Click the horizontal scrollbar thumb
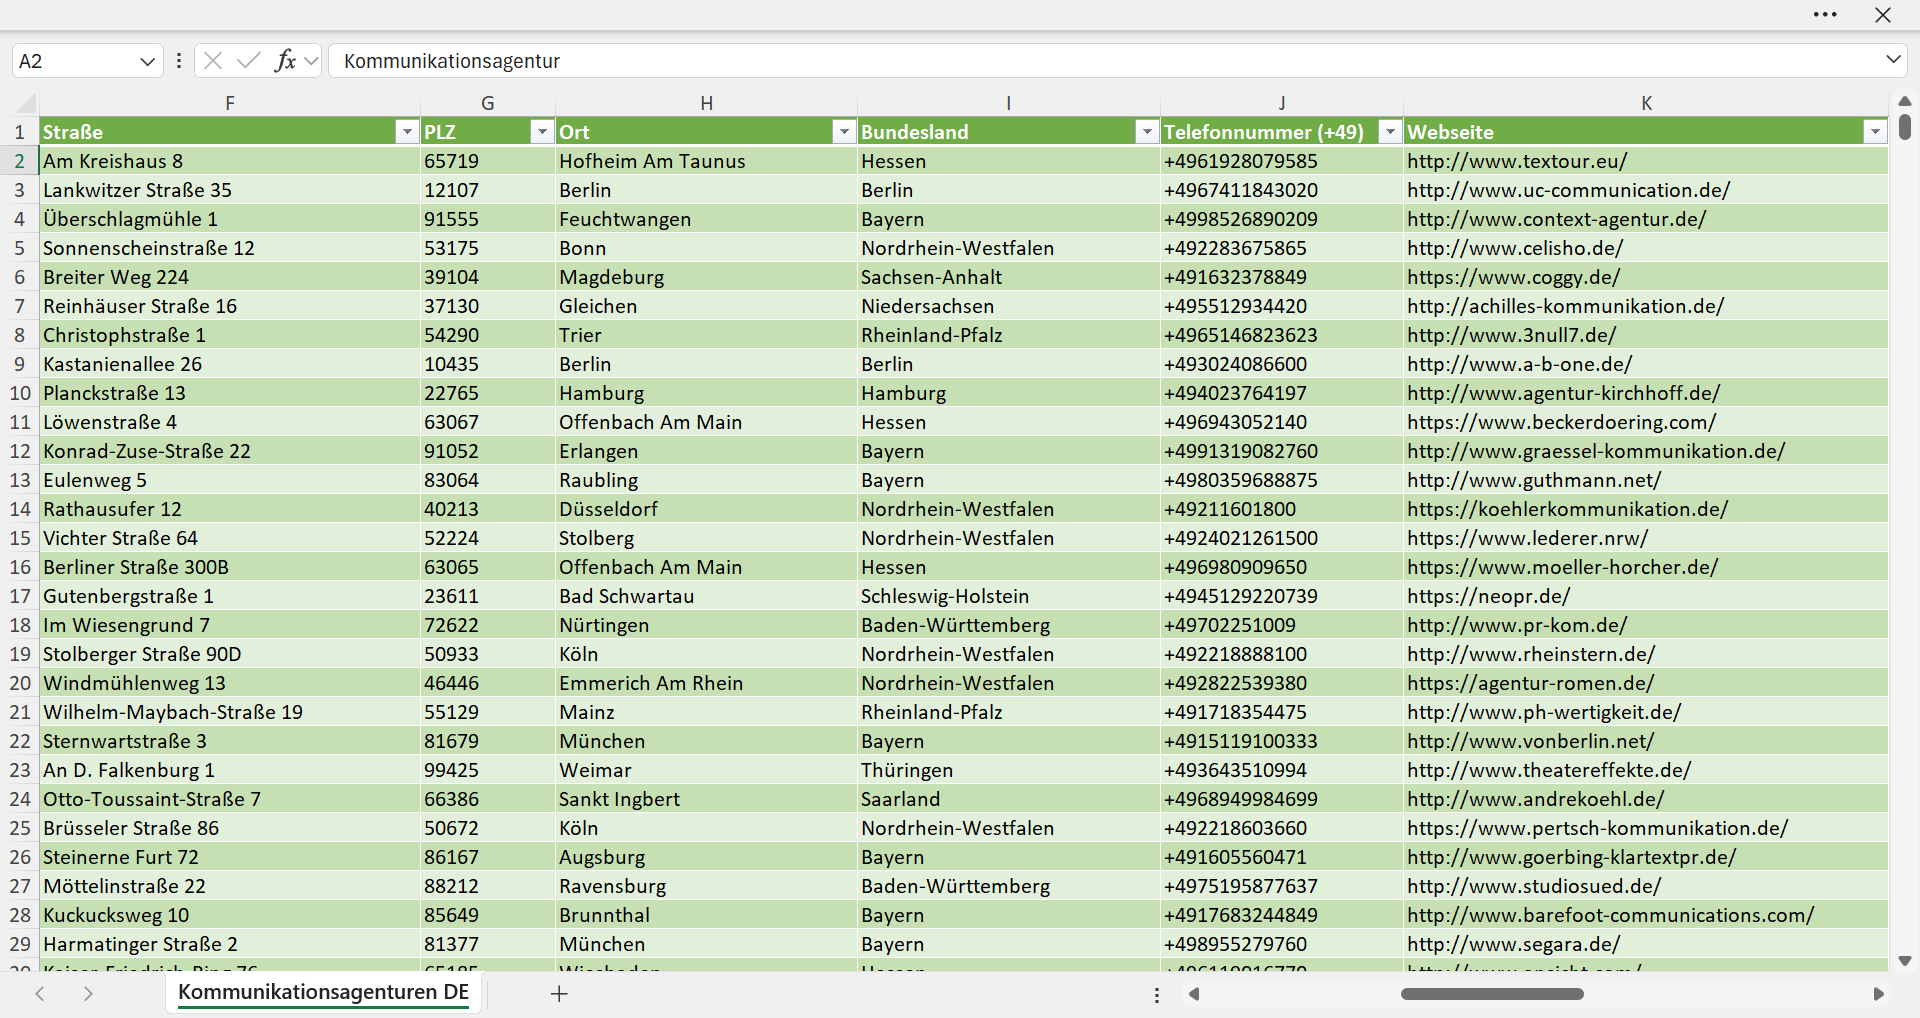Viewport: 1920px width, 1018px height. (x=1492, y=994)
